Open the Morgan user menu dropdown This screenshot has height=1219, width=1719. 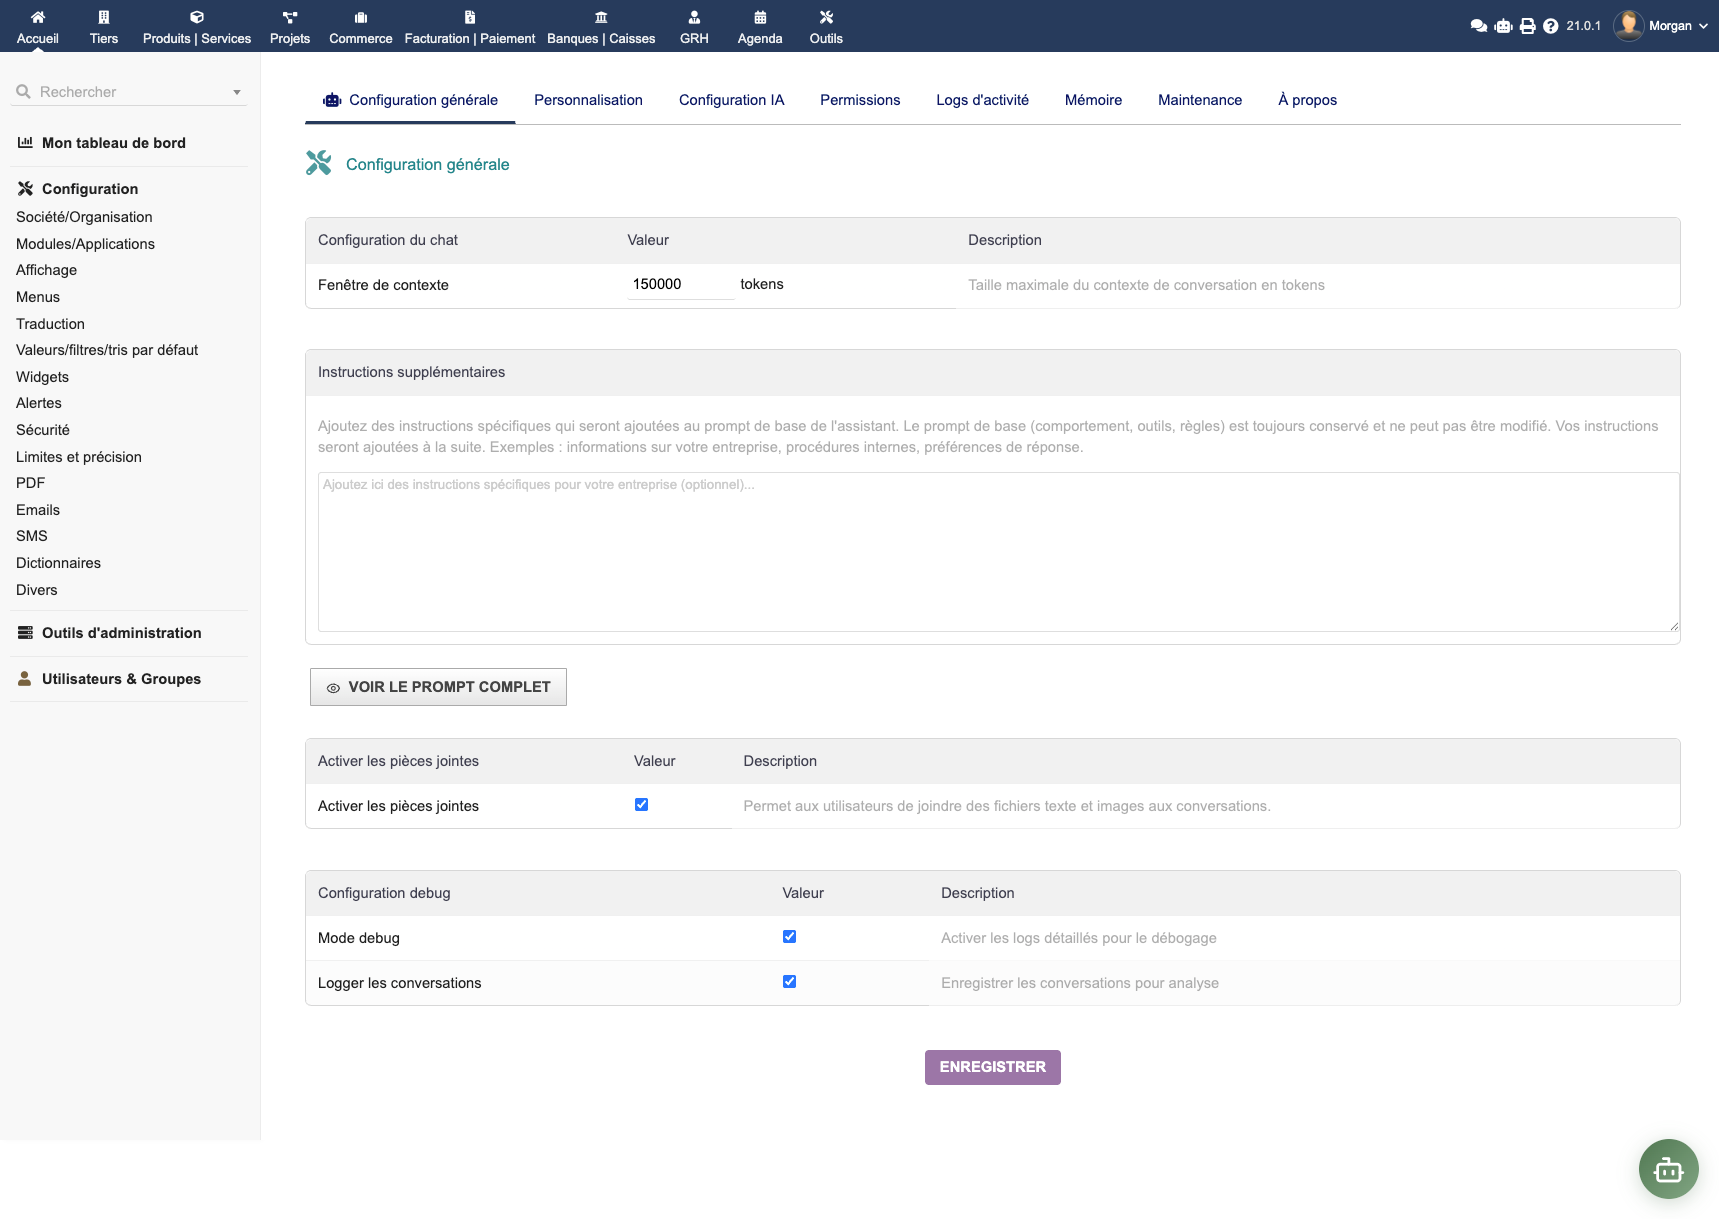[1669, 26]
